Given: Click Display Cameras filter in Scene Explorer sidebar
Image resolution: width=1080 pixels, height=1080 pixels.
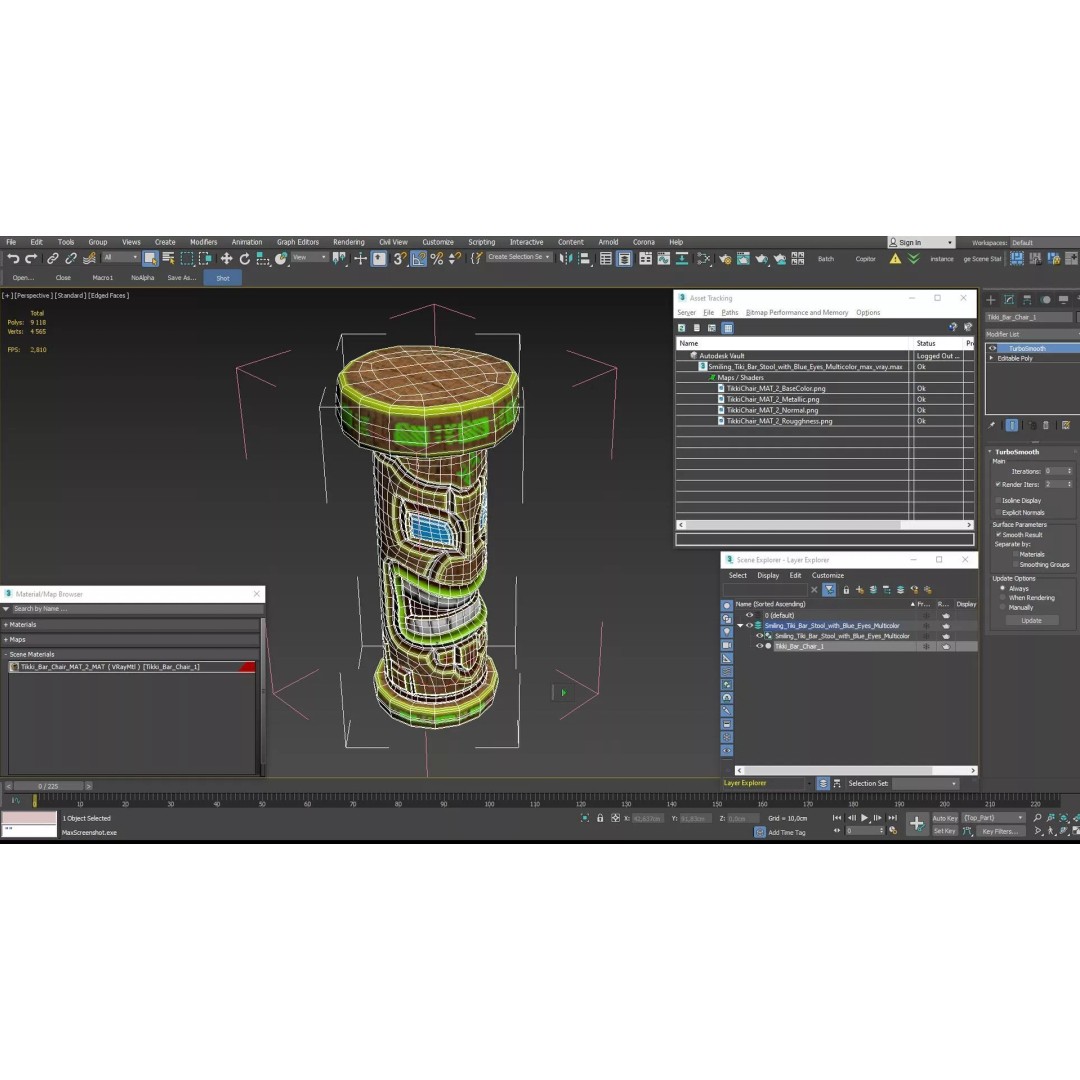Looking at the screenshot, I should pos(727,645).
